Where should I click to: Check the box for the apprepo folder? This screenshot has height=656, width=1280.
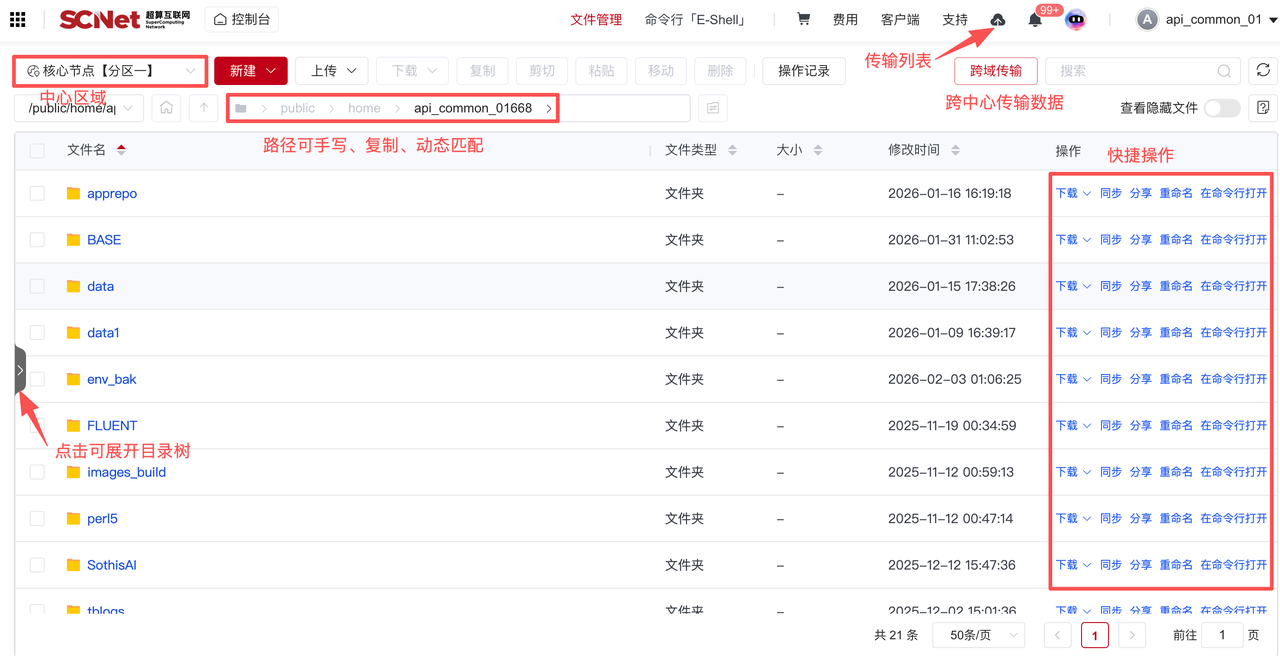37,193
